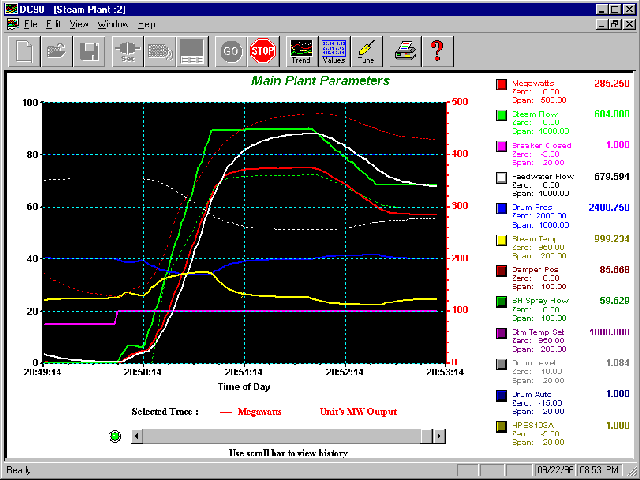This screenshot has height=480, width=640.
Task: Click history scrollbar left arrow
Action: point(138,436)
